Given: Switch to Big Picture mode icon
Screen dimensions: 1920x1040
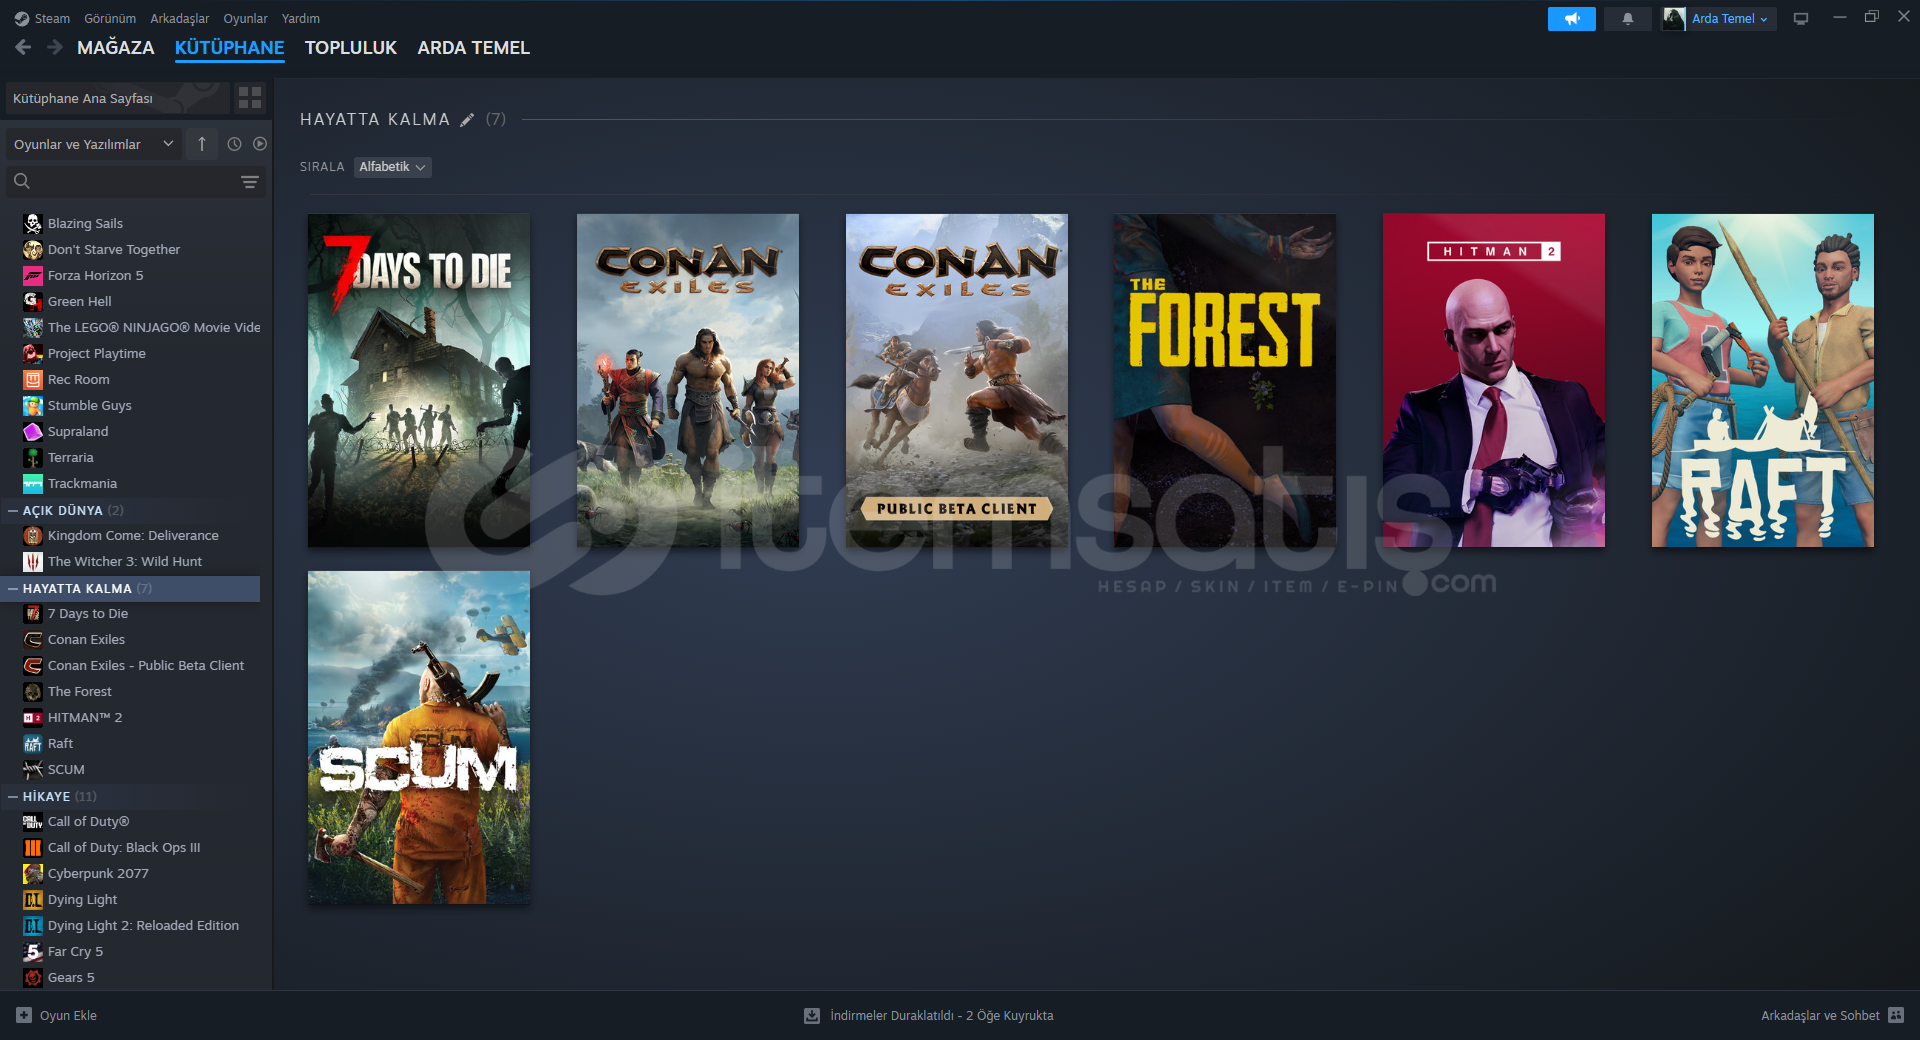Looking at the screenshot, I should (1801, 19).
